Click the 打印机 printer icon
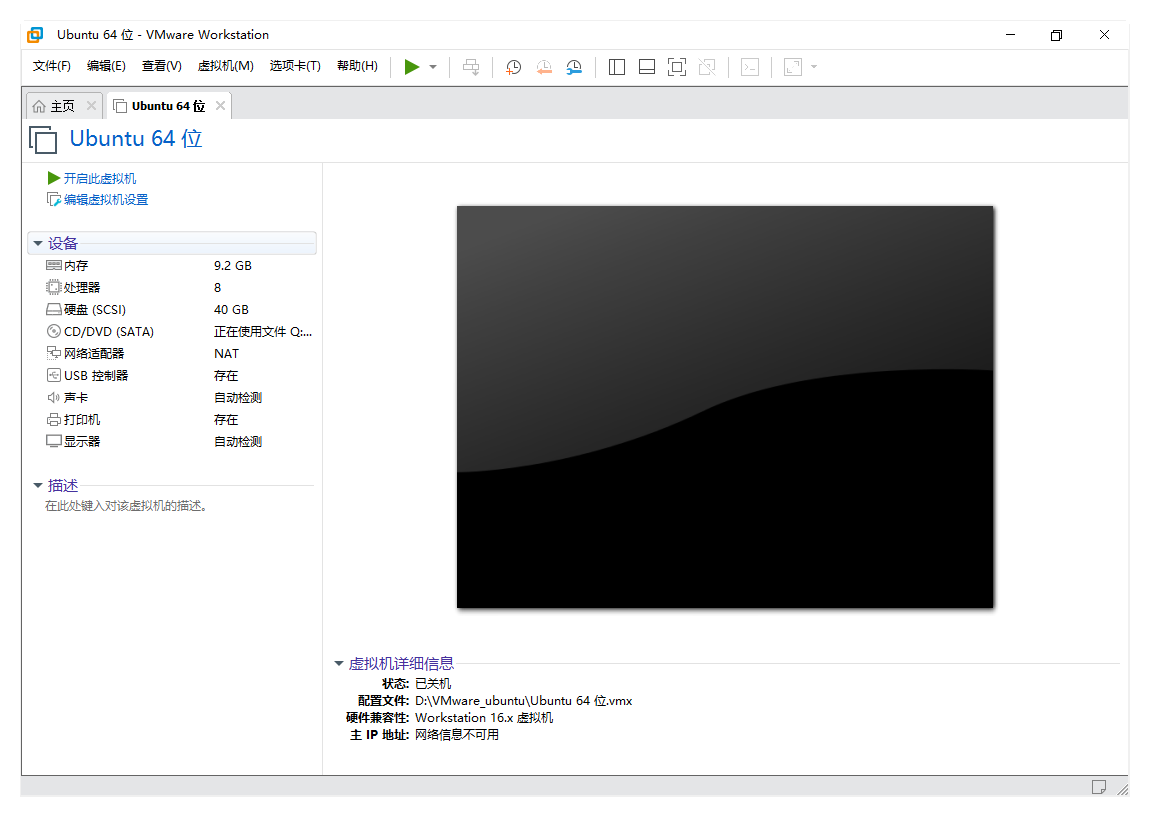Viewport: 1150px width, 817px height. (x=54, y=420)
